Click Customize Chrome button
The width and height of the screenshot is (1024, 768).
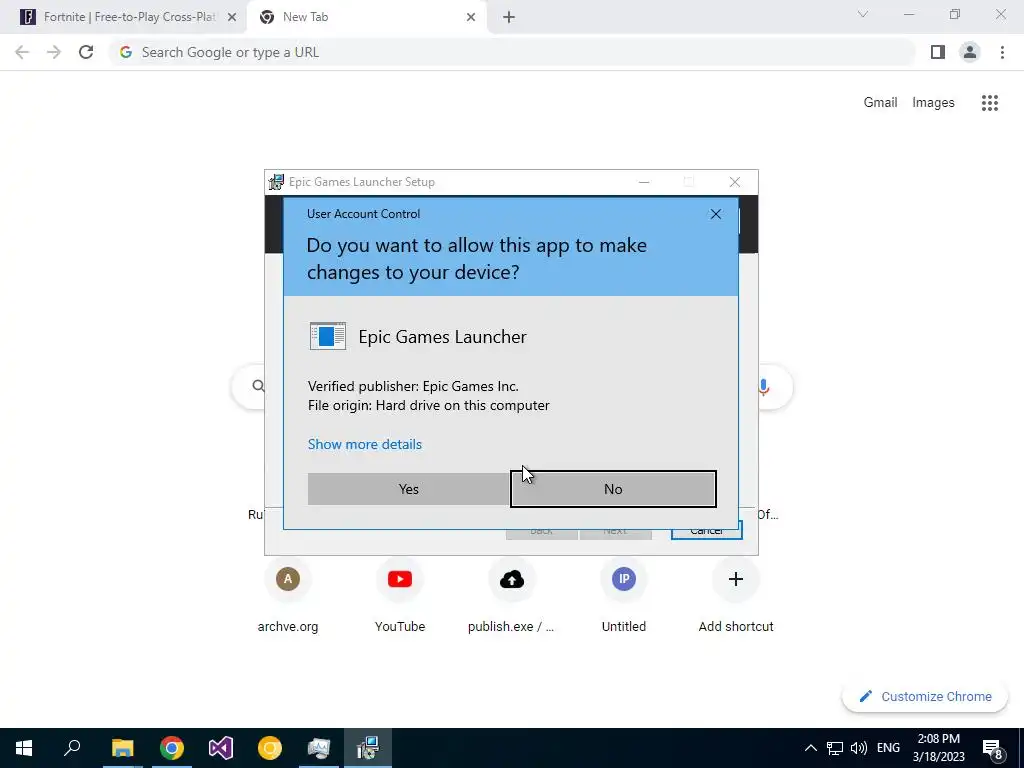point(925,697)
